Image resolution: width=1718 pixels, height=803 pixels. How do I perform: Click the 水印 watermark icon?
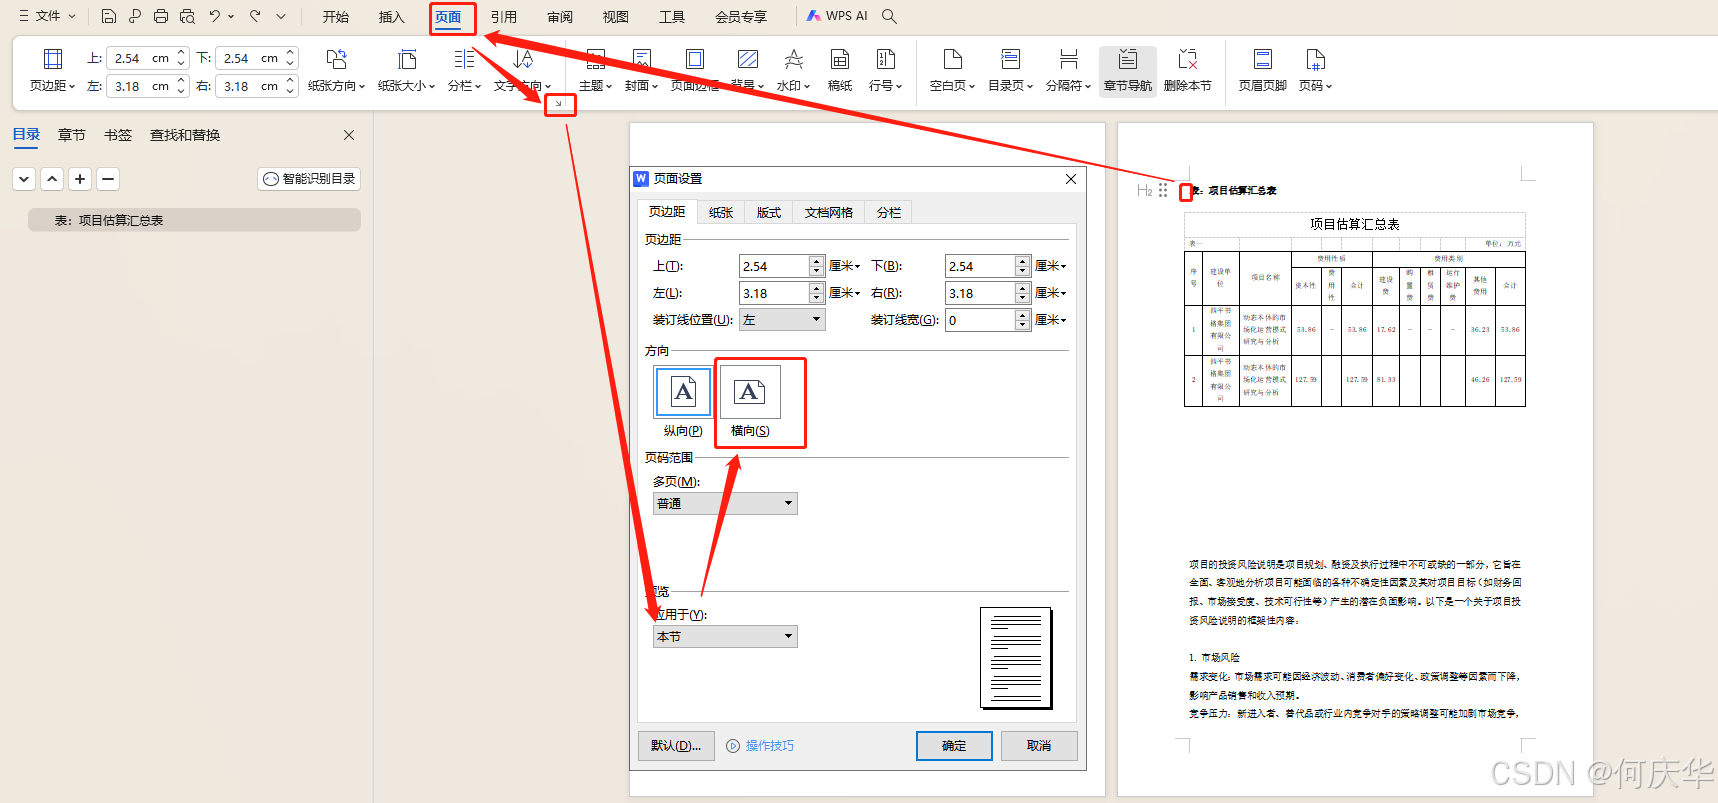(x=793, y=60)
